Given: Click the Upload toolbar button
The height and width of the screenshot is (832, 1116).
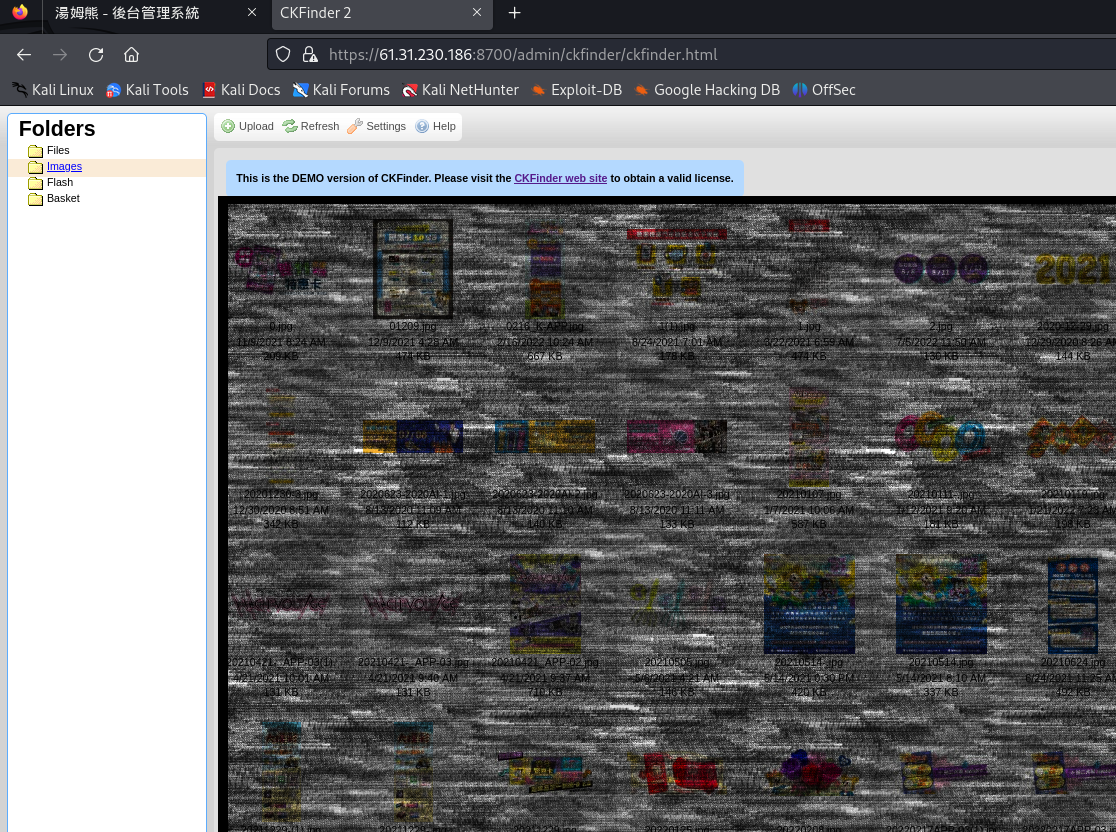Looking at the screenshot, I should click(x=248, y=126).
